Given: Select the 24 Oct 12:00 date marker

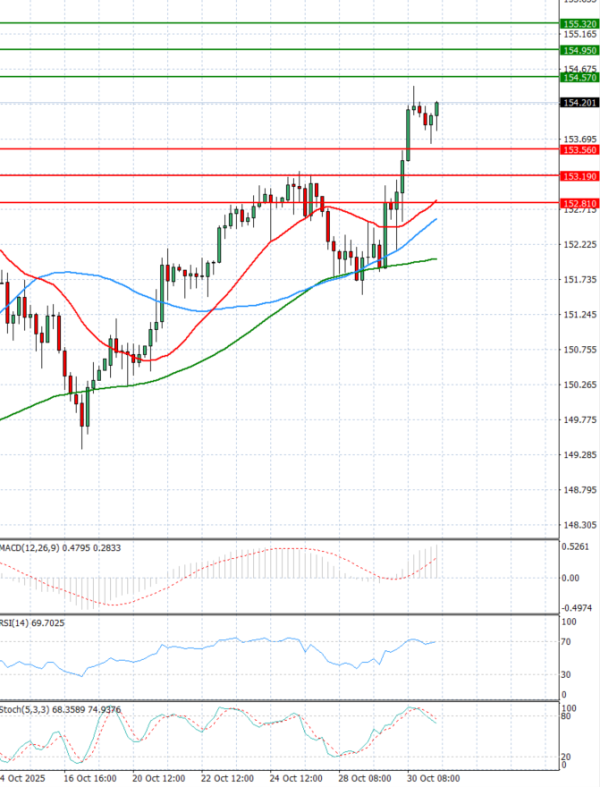Looking at the screenshot, I should (297, 777).
